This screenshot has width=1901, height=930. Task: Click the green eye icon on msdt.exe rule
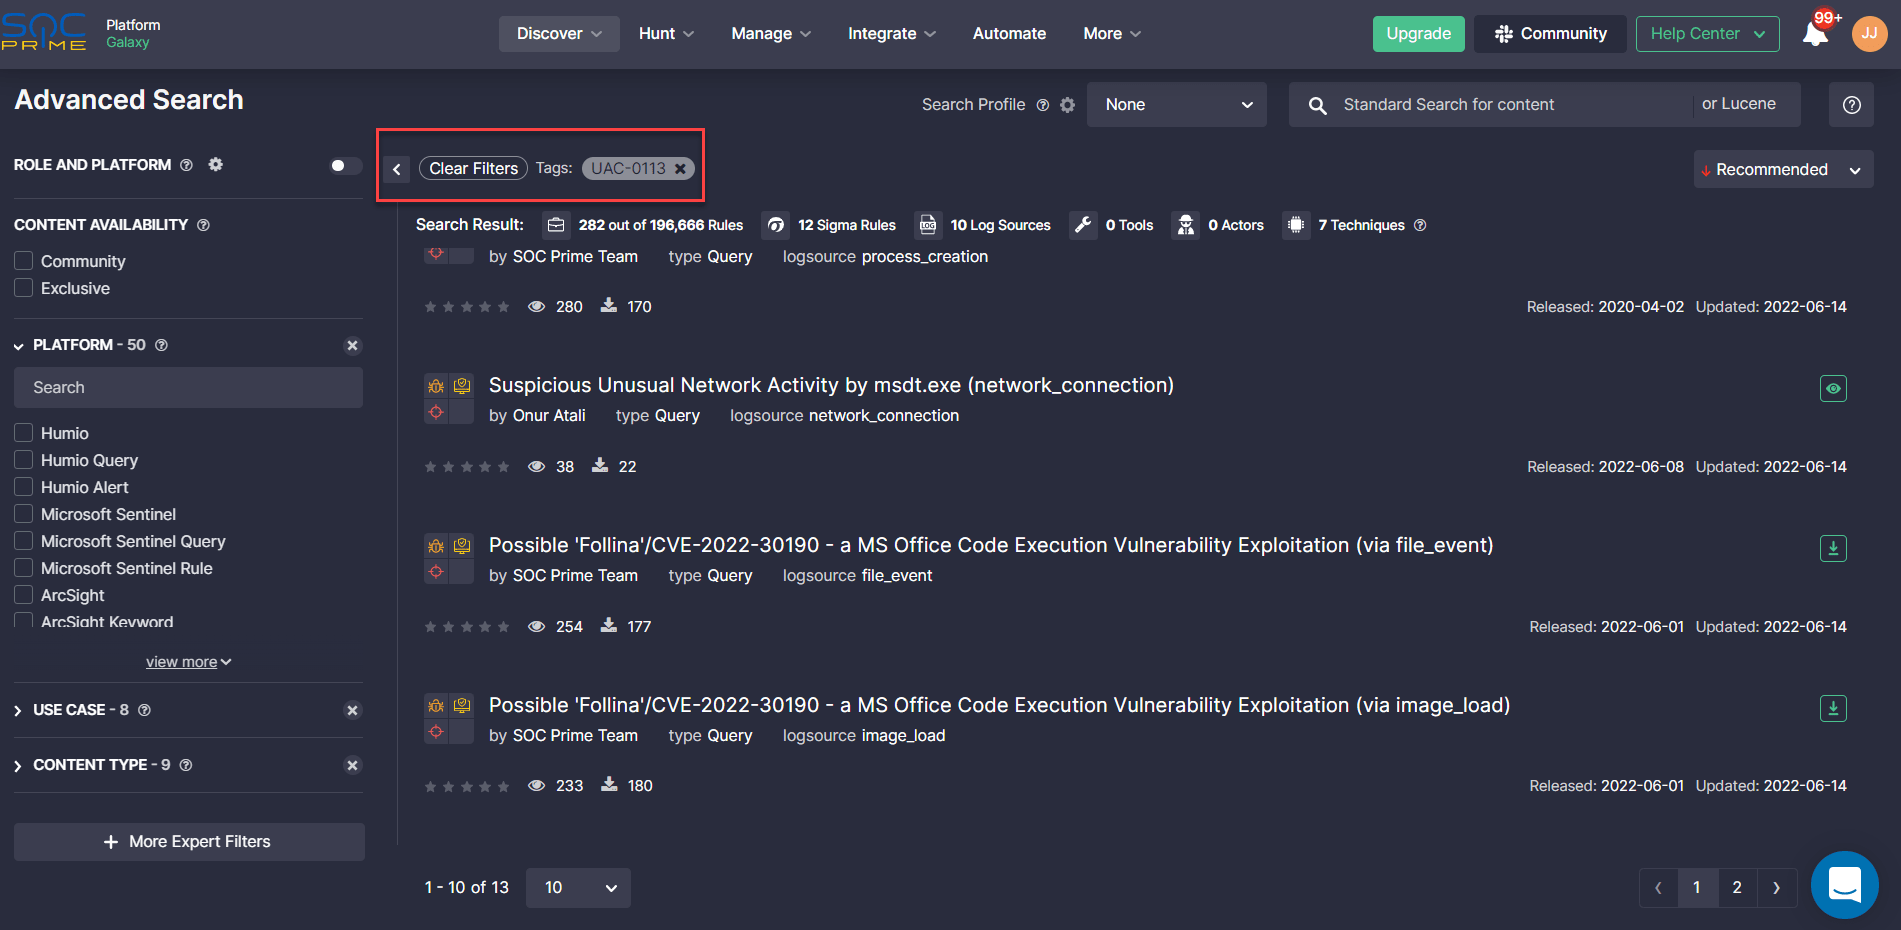[x=1832, y=388]
